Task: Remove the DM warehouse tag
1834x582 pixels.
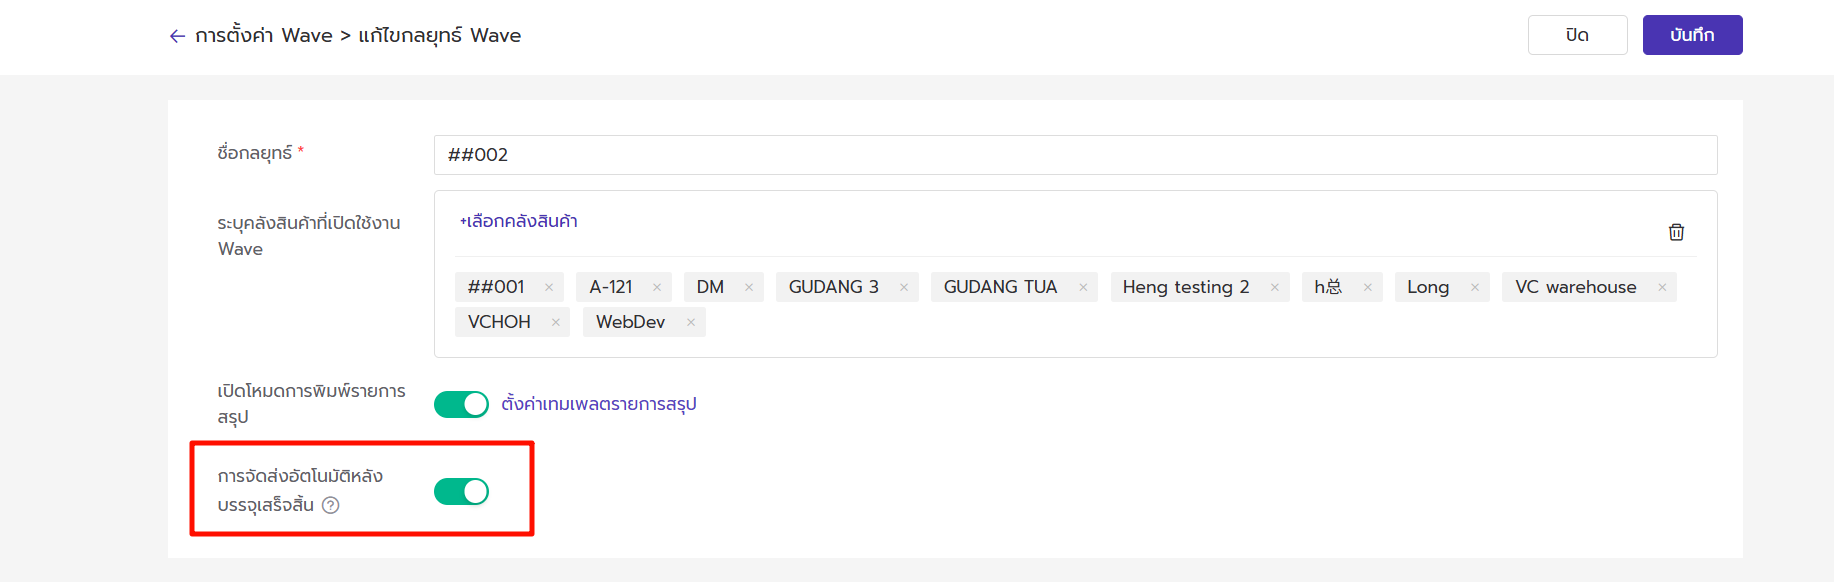Action: pos(749,287)
